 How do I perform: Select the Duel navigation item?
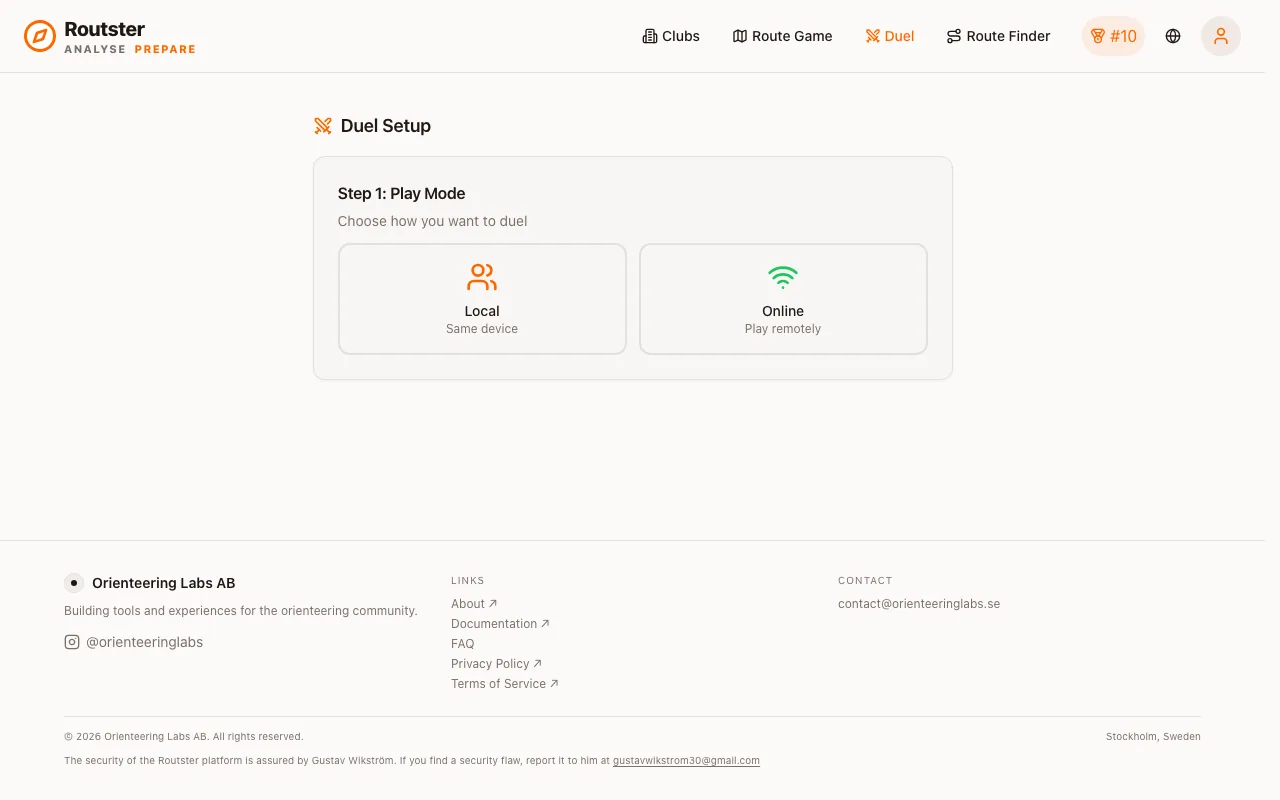click(x=890, y=36)
